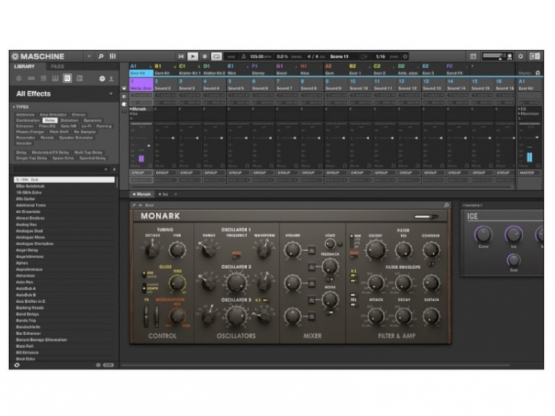The width and height of the screenshot is (555, 416).
Task: Toggle the user content icon
Action: 111,79
